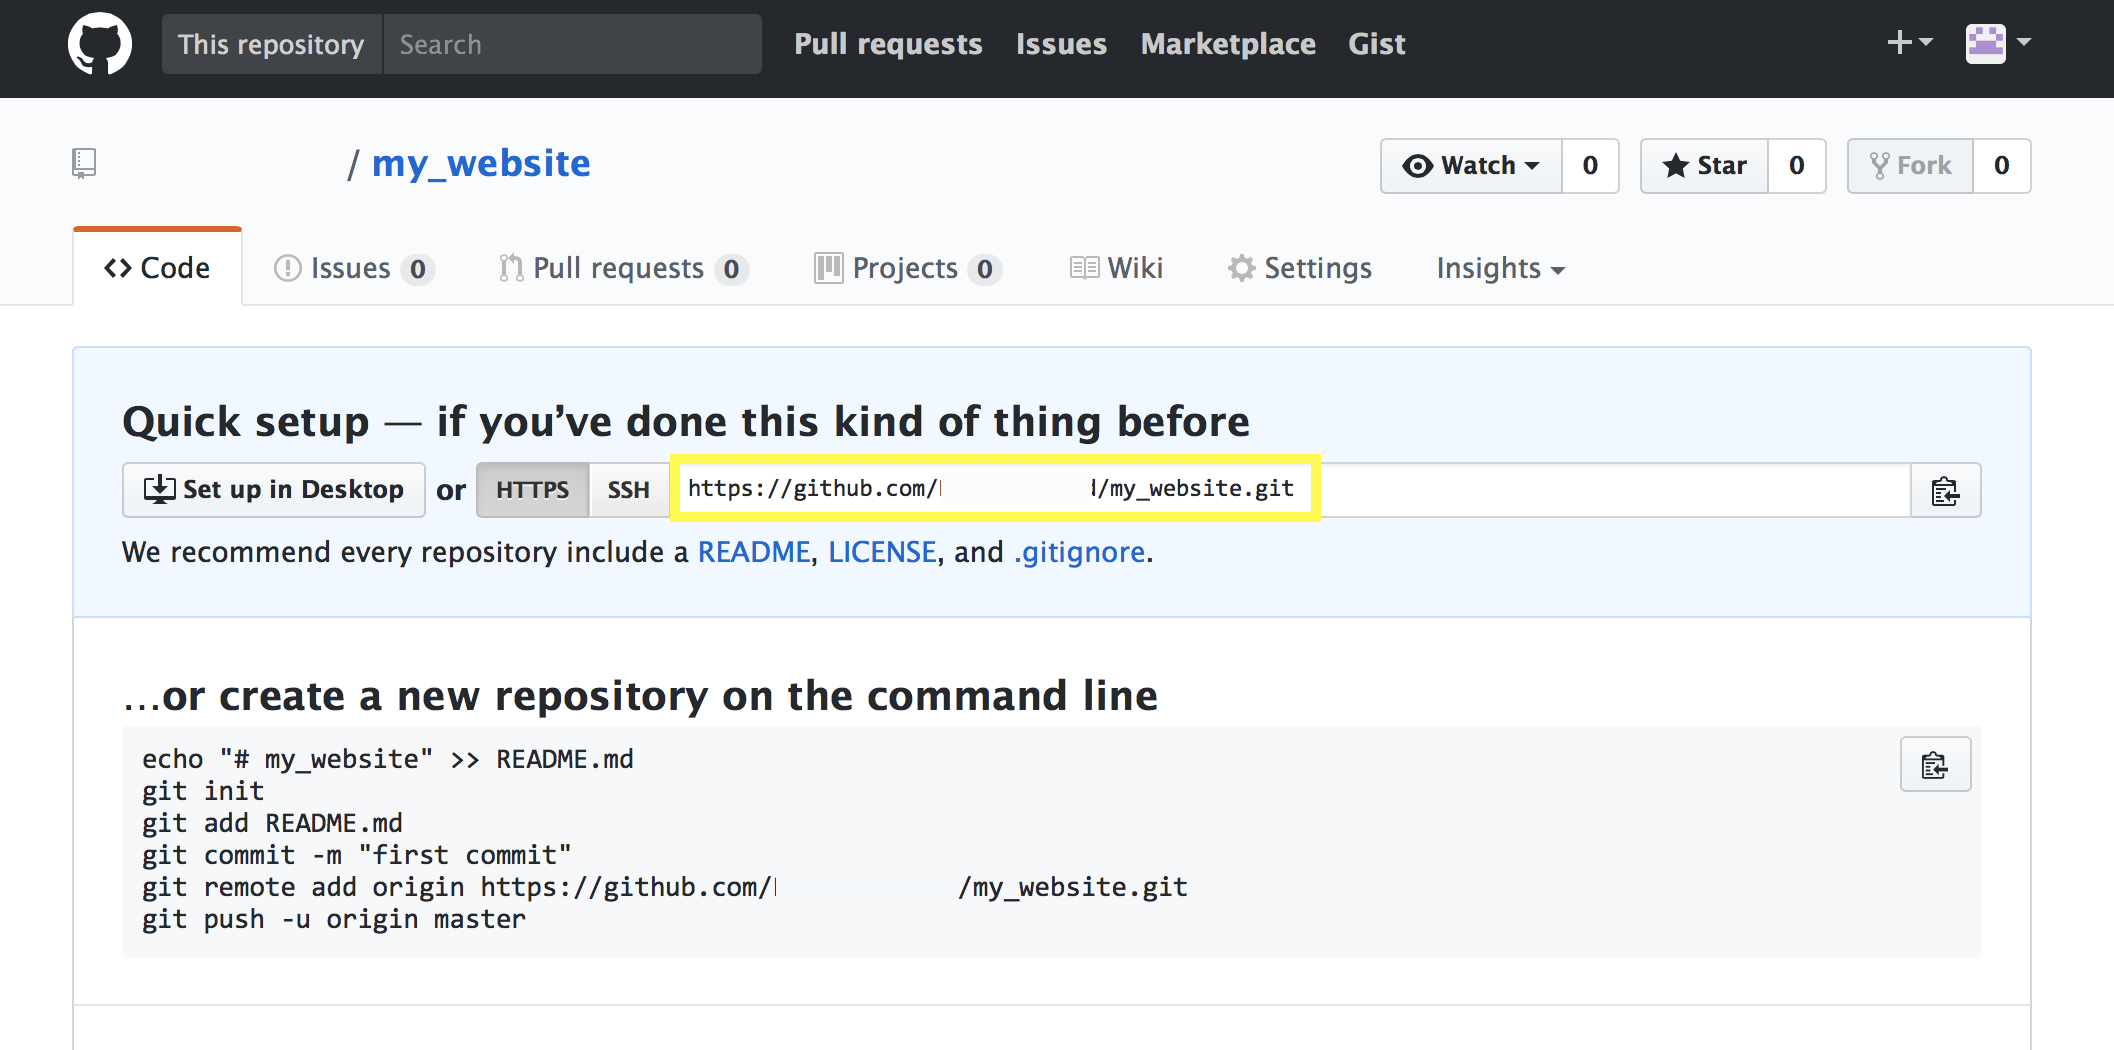Click the 'create a new repository' heading
This screenshot has width=2114, height=1050.
pos(640,696)
